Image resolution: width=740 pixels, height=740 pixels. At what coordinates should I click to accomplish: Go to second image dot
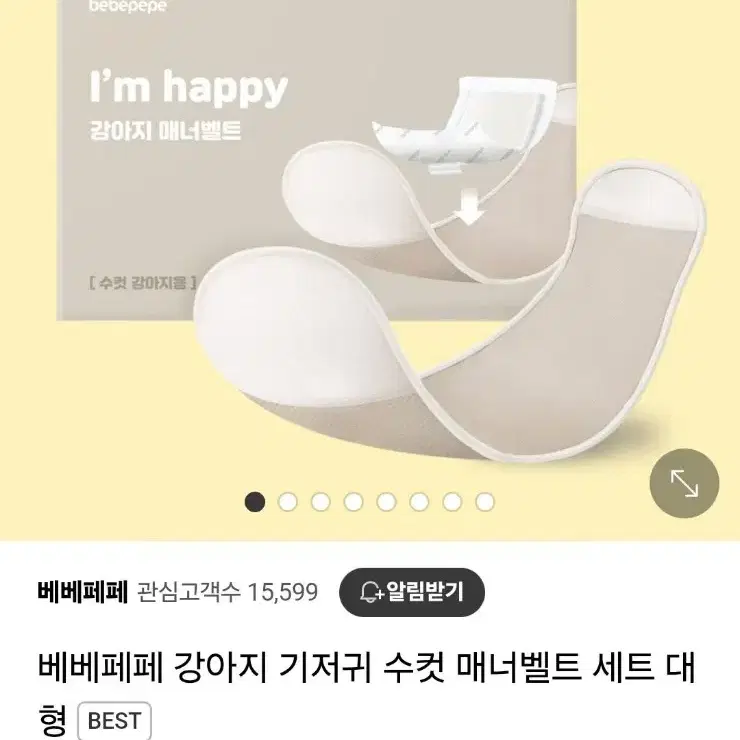288,502
